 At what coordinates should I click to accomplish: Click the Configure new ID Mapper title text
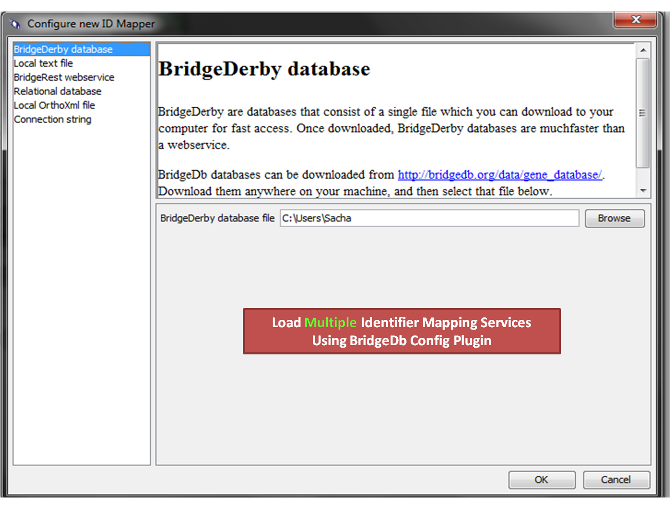[91, 22]
